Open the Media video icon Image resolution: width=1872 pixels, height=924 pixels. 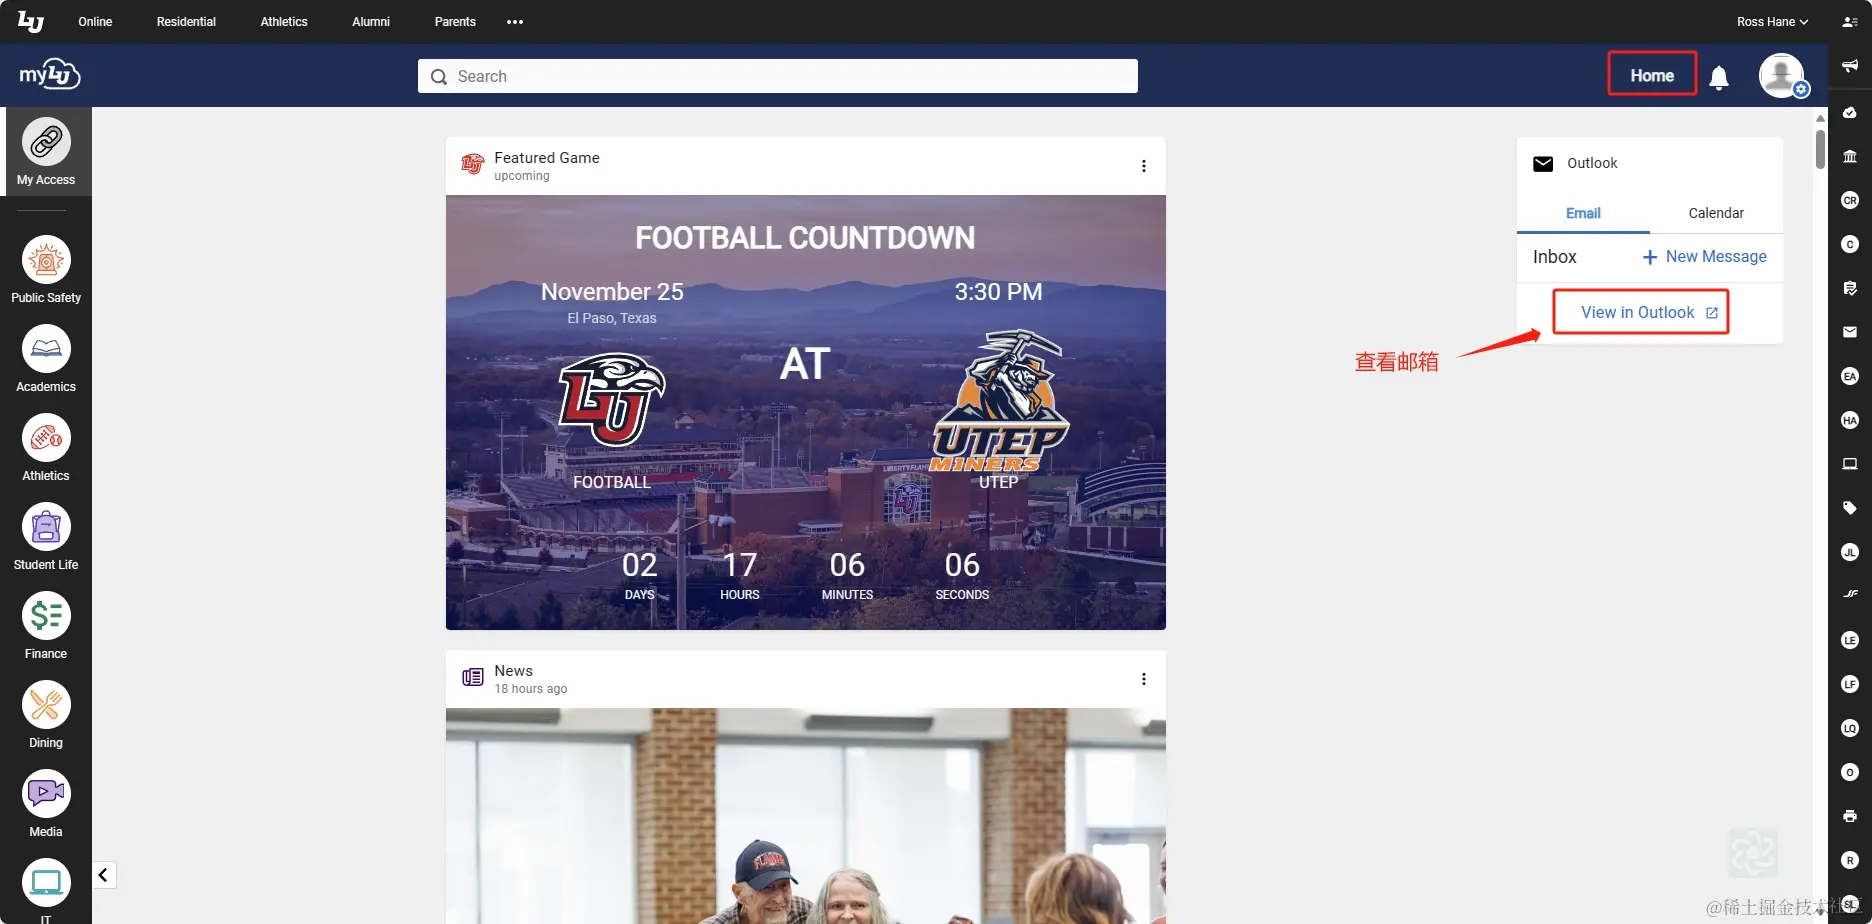coord(46,794)
